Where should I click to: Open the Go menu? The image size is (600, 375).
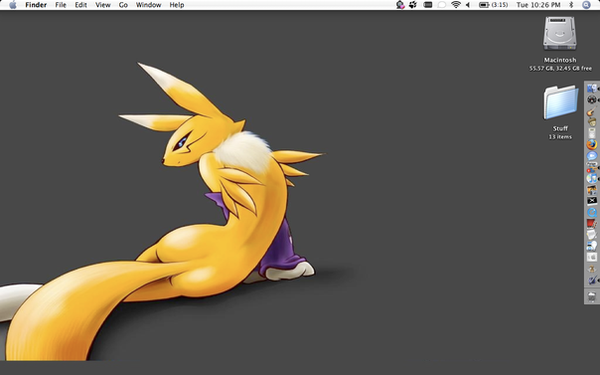tap(123, 5)
